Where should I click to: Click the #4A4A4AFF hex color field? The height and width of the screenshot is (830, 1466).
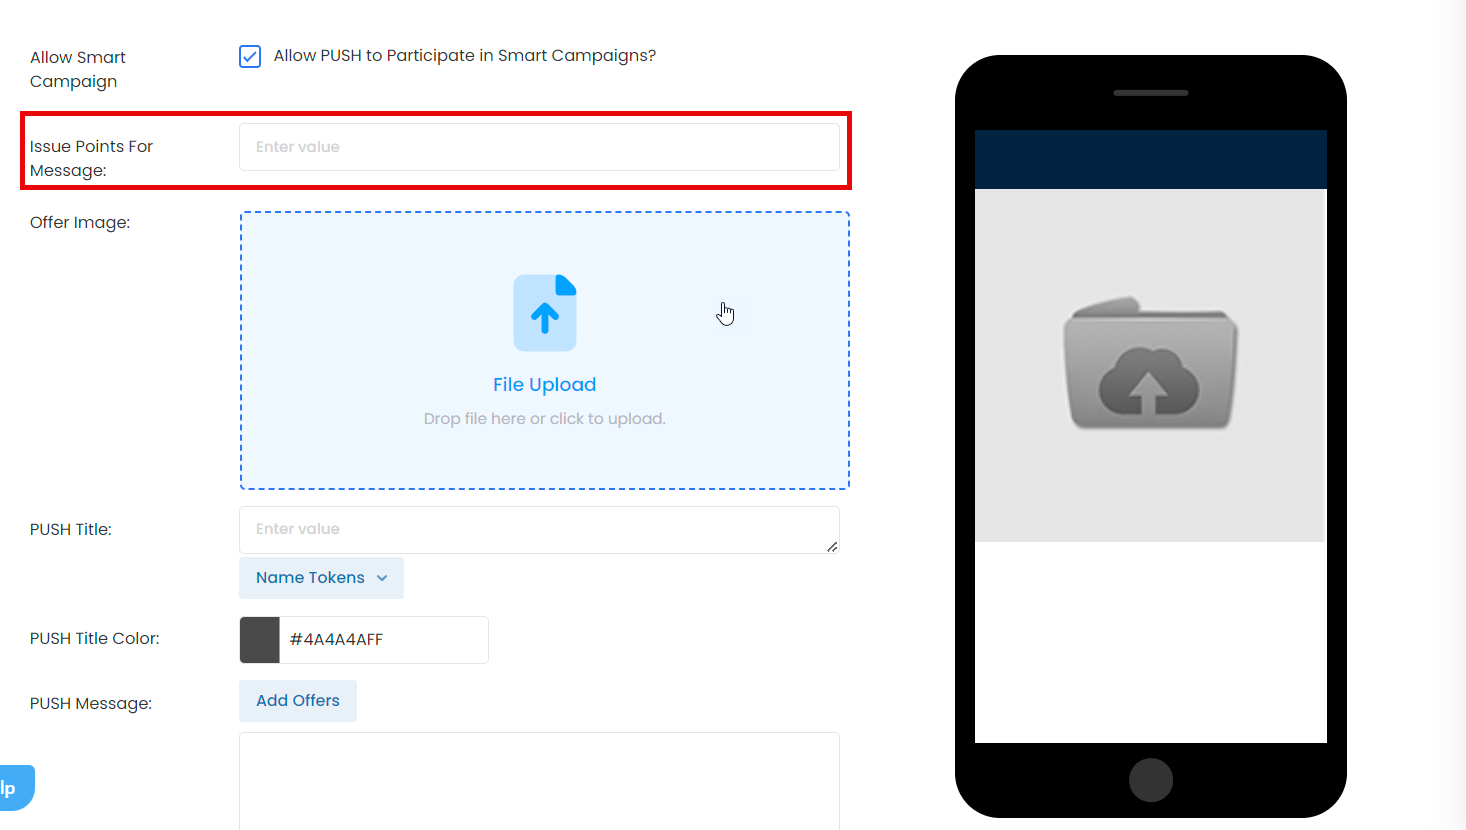pos(384,640)
